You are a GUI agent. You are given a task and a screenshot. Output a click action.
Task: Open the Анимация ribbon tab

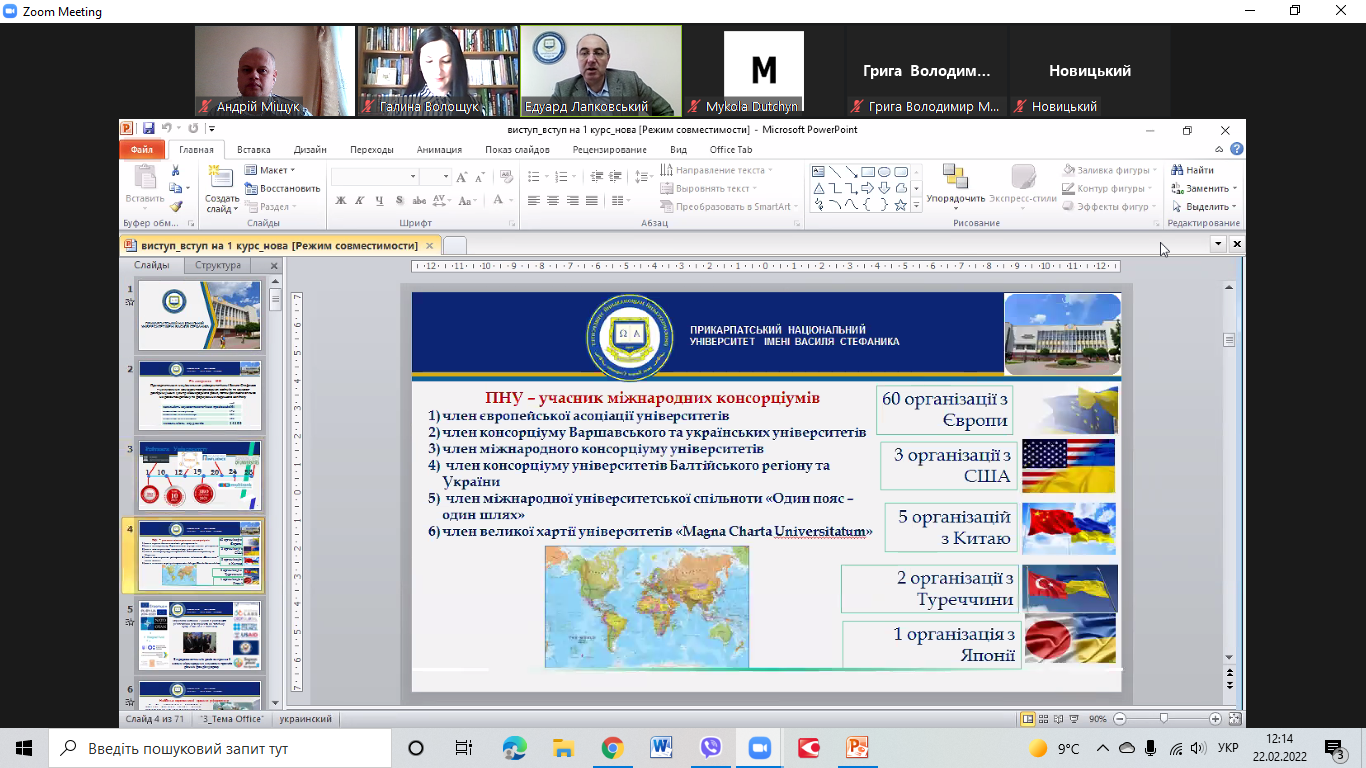click(439, 150)
